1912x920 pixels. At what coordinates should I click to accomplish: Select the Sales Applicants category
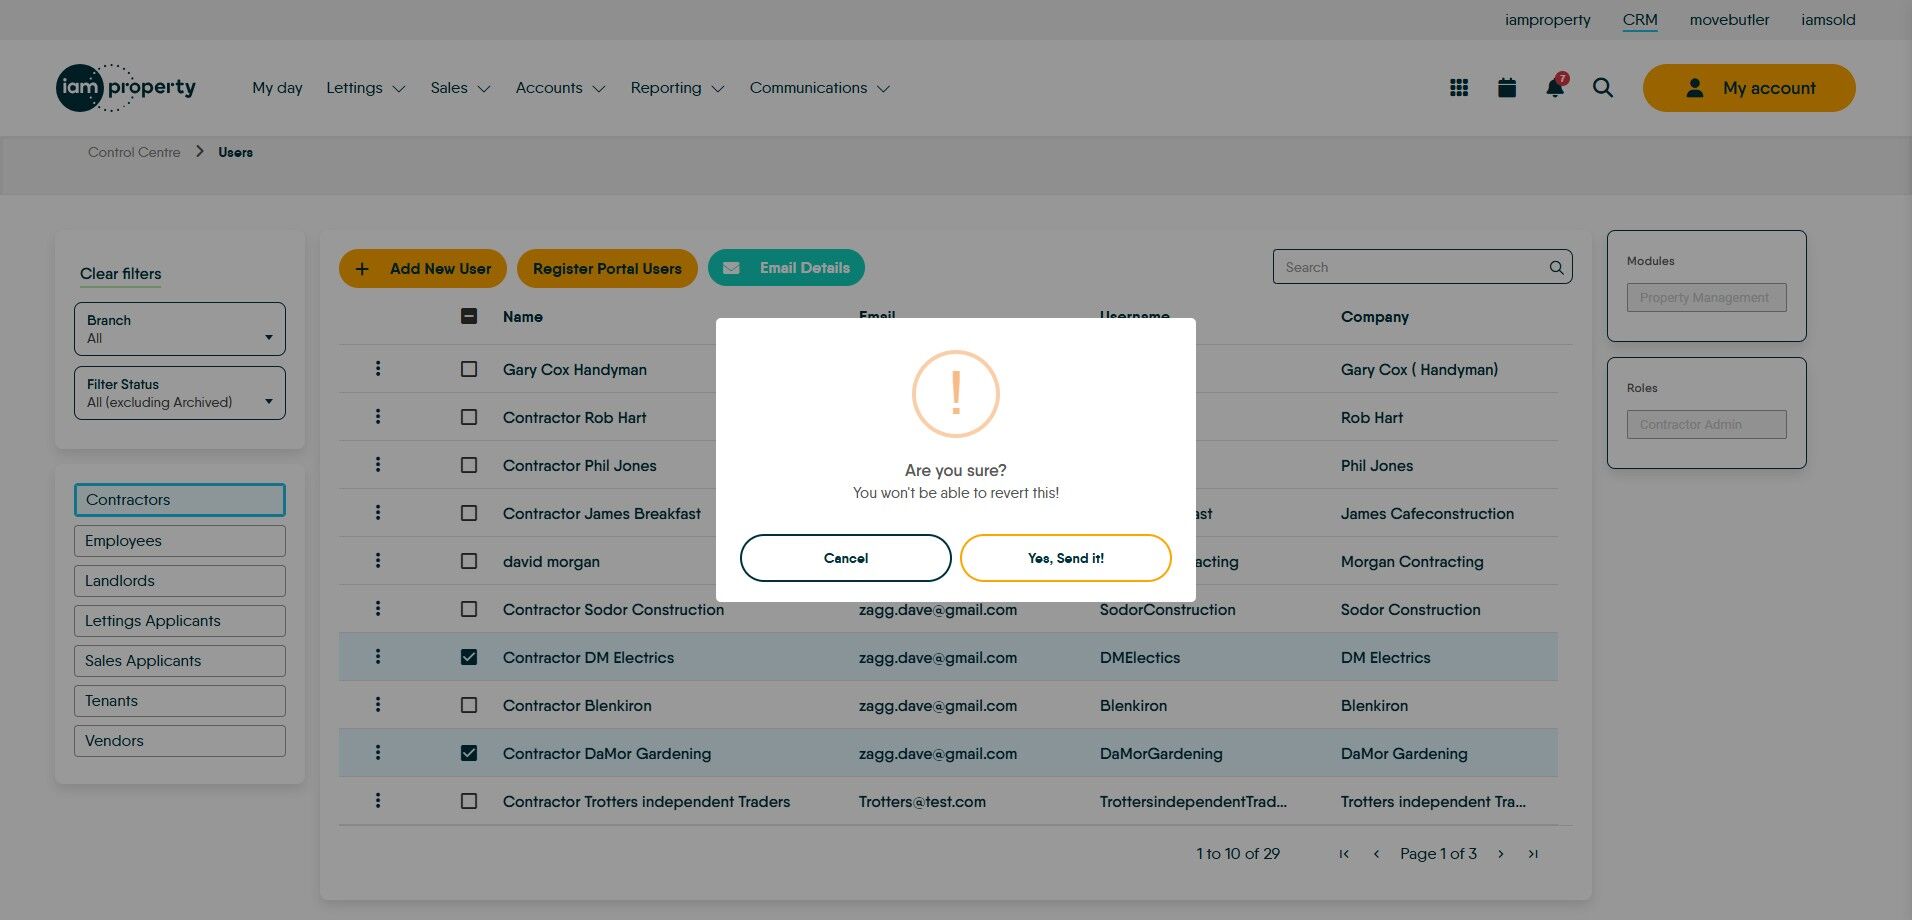point(180,661)
